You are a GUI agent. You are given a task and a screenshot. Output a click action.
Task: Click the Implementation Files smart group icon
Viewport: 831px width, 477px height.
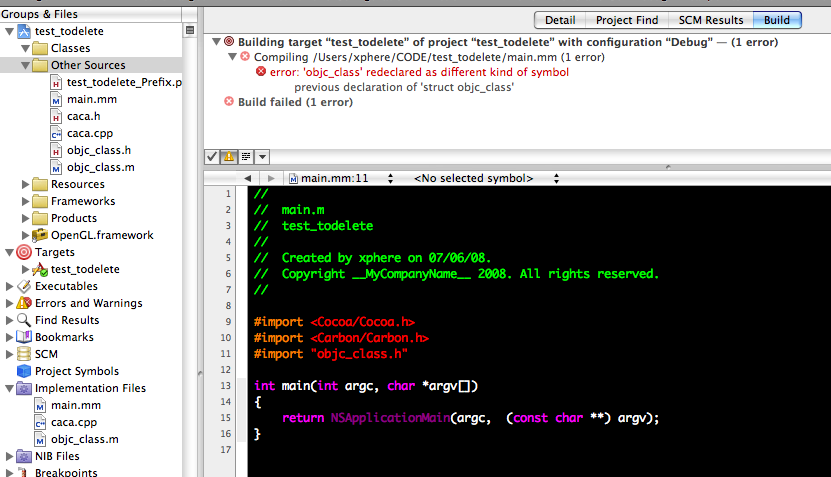(24, 388)
